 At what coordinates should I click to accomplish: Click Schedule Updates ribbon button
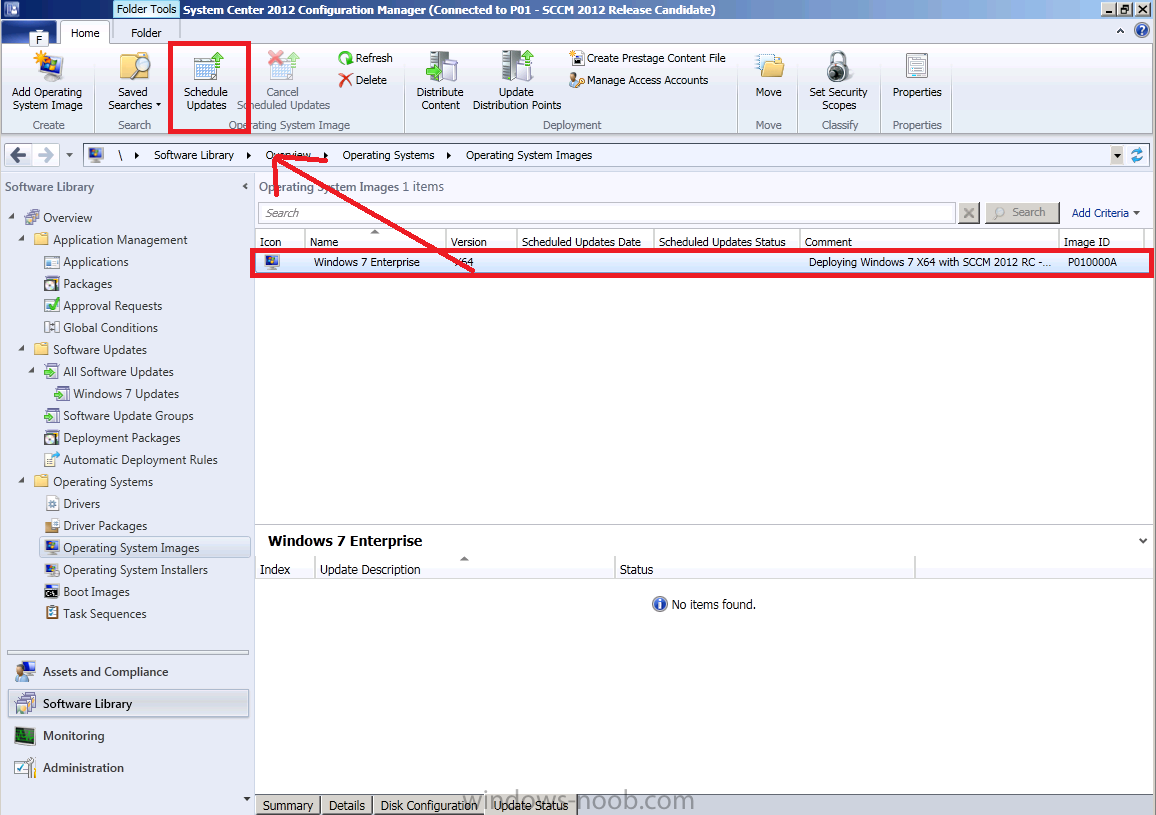coord(206,81)
